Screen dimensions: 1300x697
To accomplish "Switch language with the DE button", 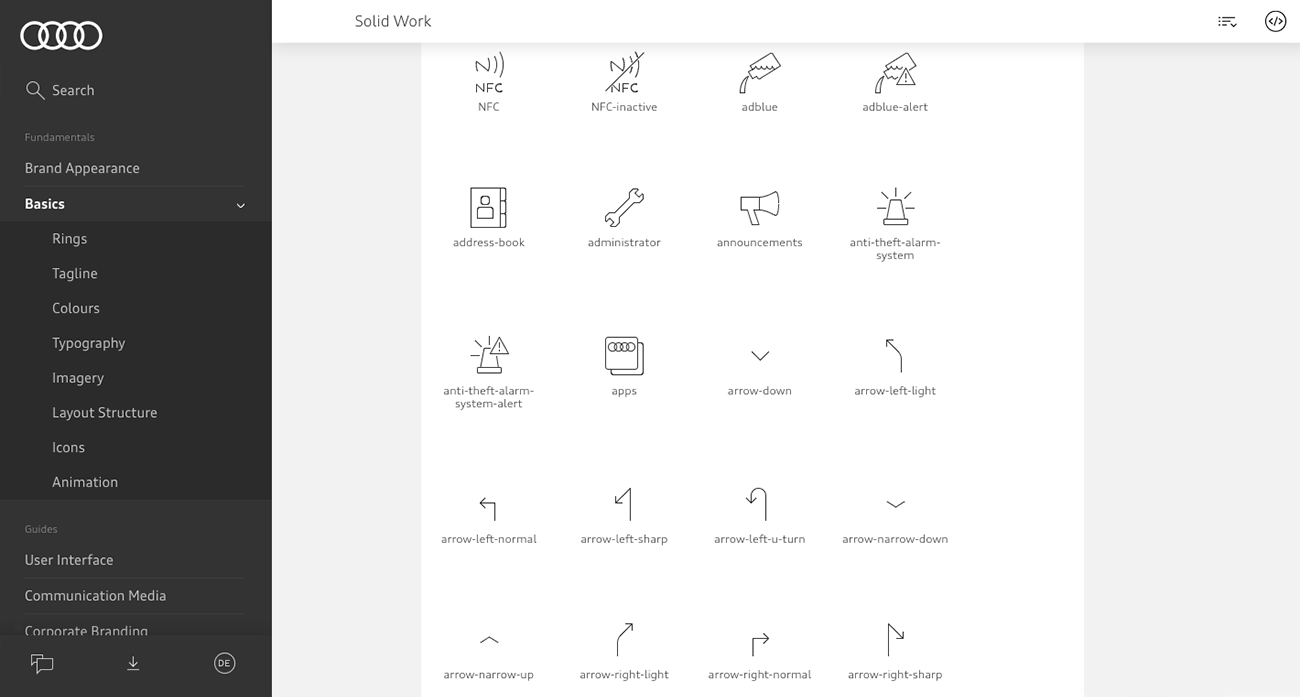I will [224, 663].
